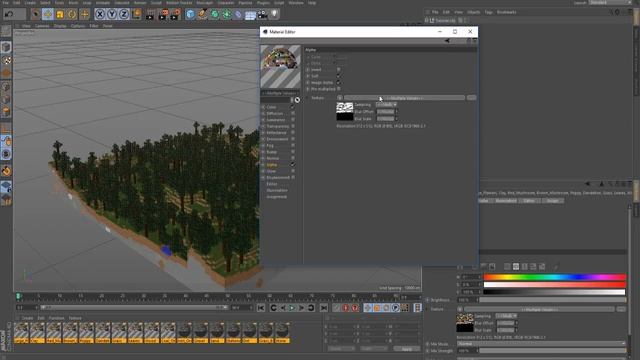Click the material preview in Material Editor
Image resolution: width=640 pixels, height=360 pixels.
(280, 66)
